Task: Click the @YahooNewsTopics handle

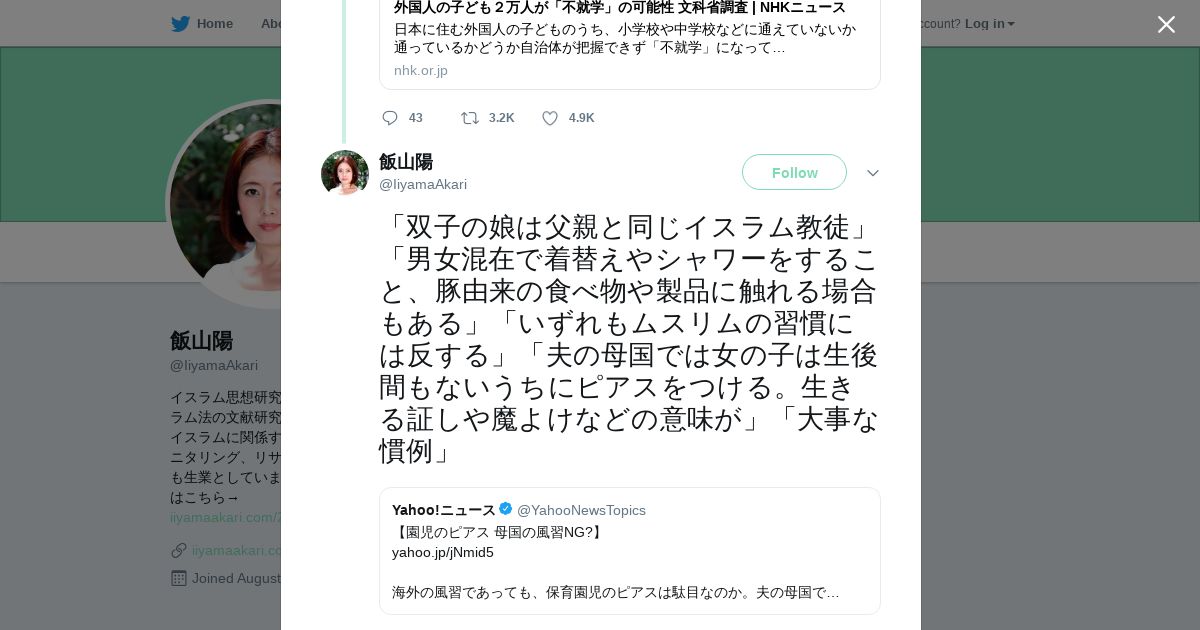Action: [581, 510]
